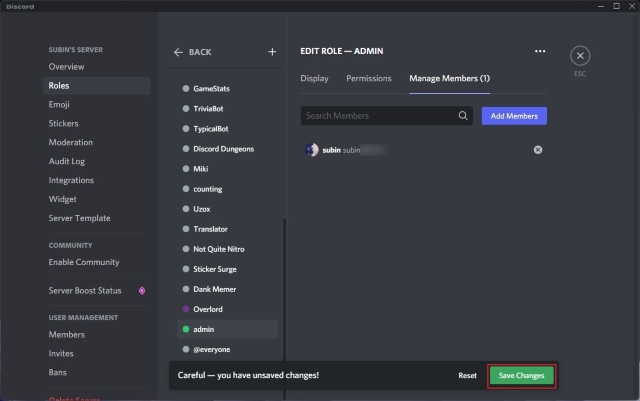The width and height of the screenshot is (640, 401).
Task: Open the Emoji settings page
Action: pos(59,105)
